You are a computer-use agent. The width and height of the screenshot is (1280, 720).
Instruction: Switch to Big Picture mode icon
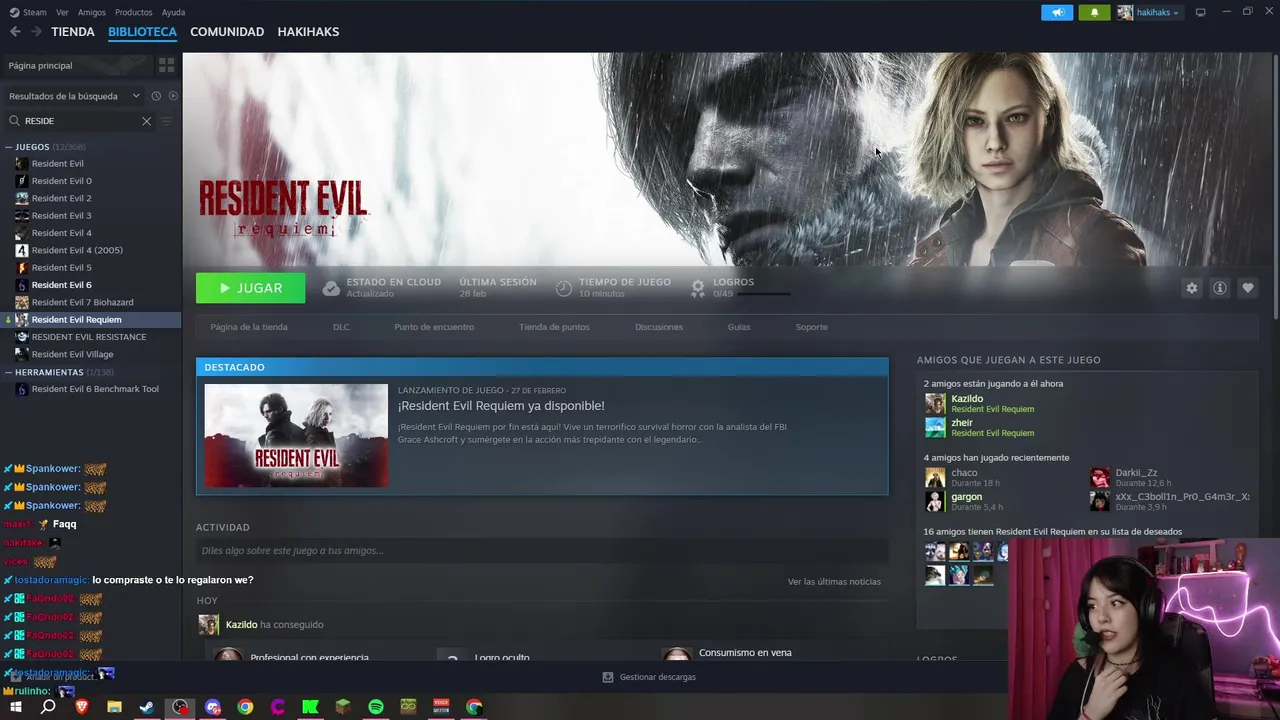click(x=1200, y=12)
